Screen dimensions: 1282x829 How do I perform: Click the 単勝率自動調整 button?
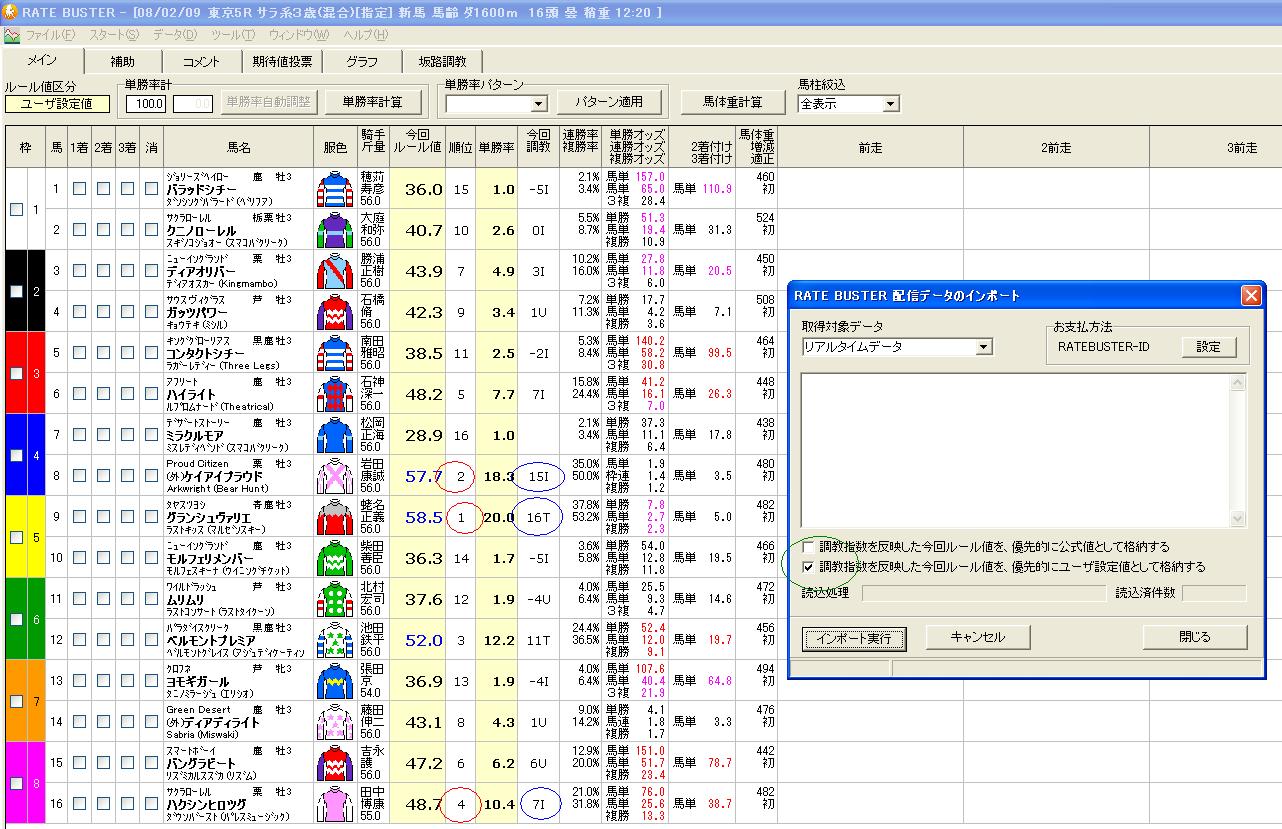point(270,101)
